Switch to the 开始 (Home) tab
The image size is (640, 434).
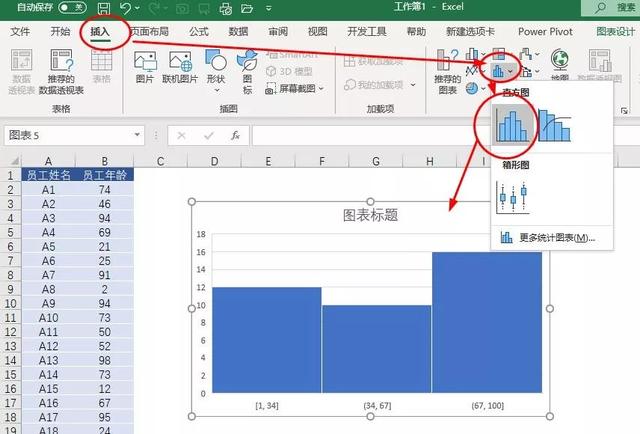[60, 31]
